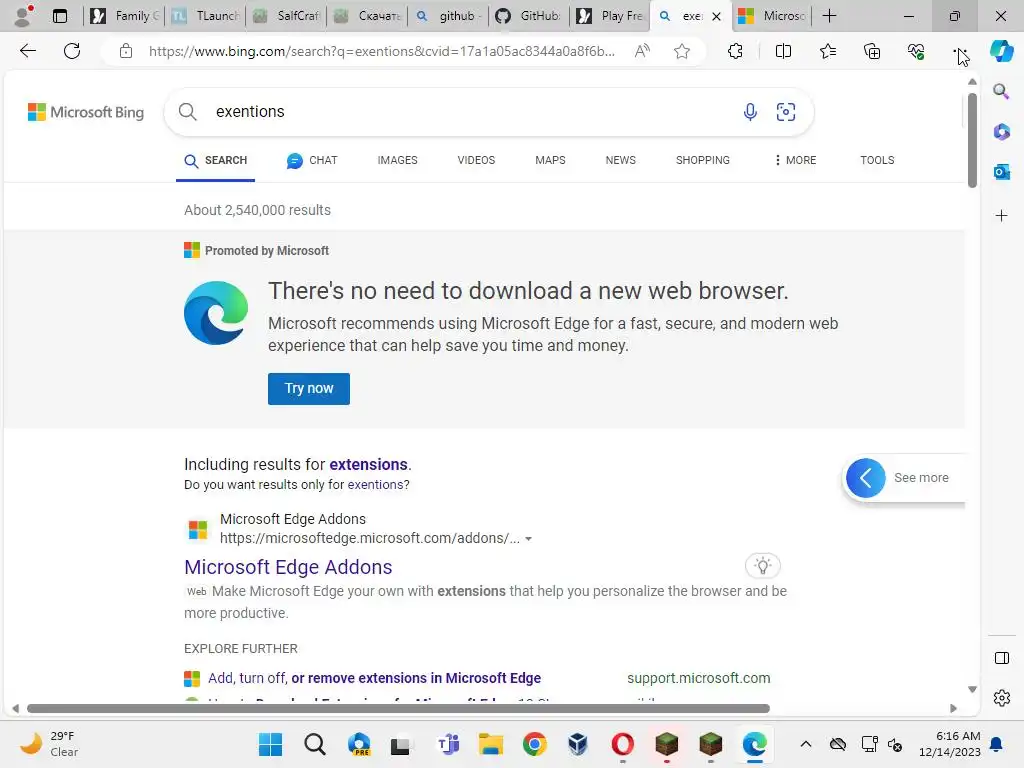The height and width of the screenshot is (768, 1024).
Task: Open the Collections icon
Action: pos(872,51)
